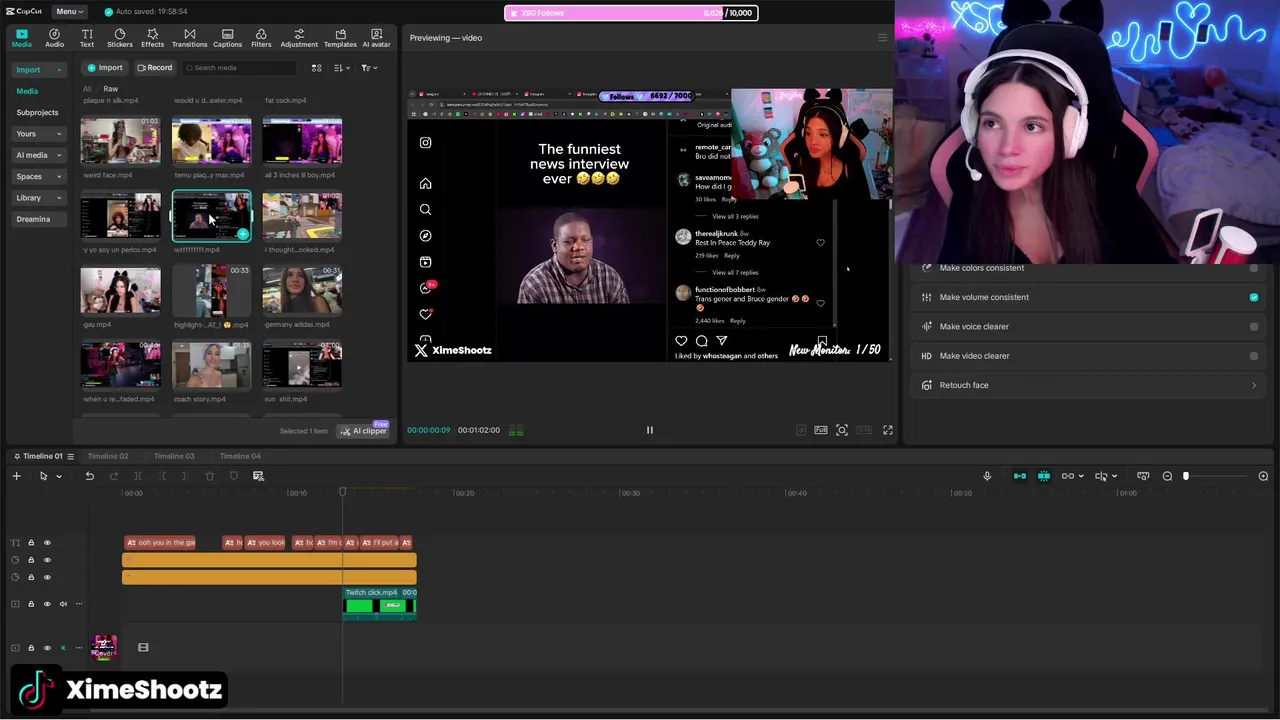Open Subprojects in sidebar

(x=37, y=113)
